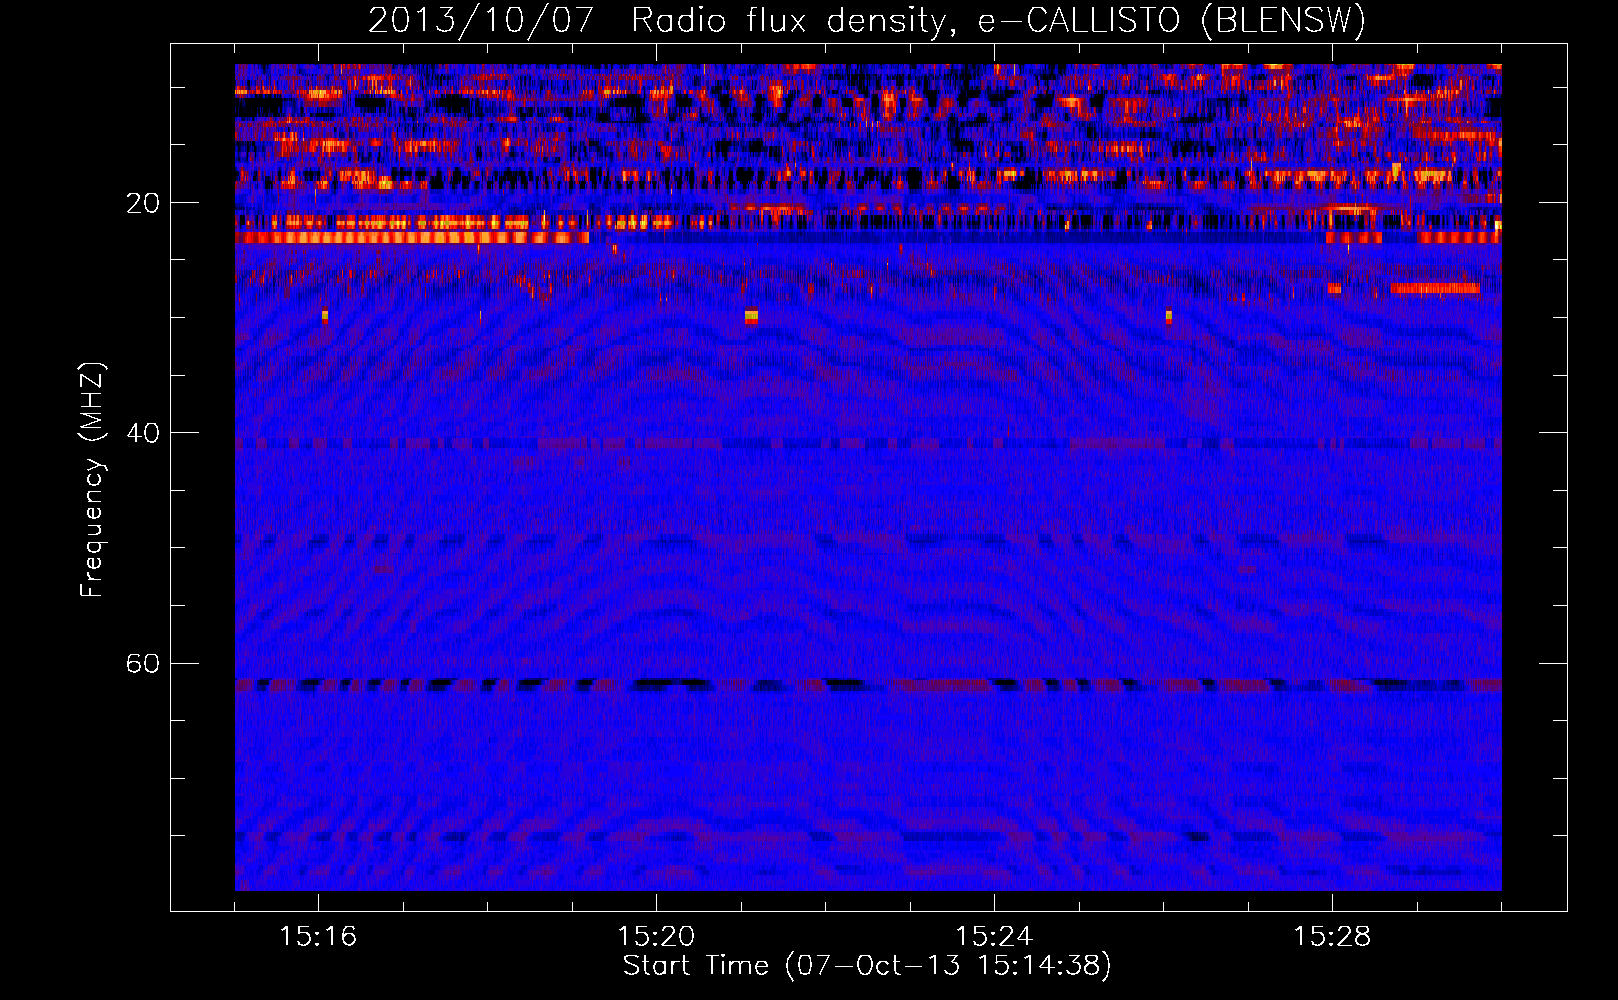Click the frequency tick label '20'
Image resolution: width=1618 pixels, height=1000 pixels.
point(143,203)
